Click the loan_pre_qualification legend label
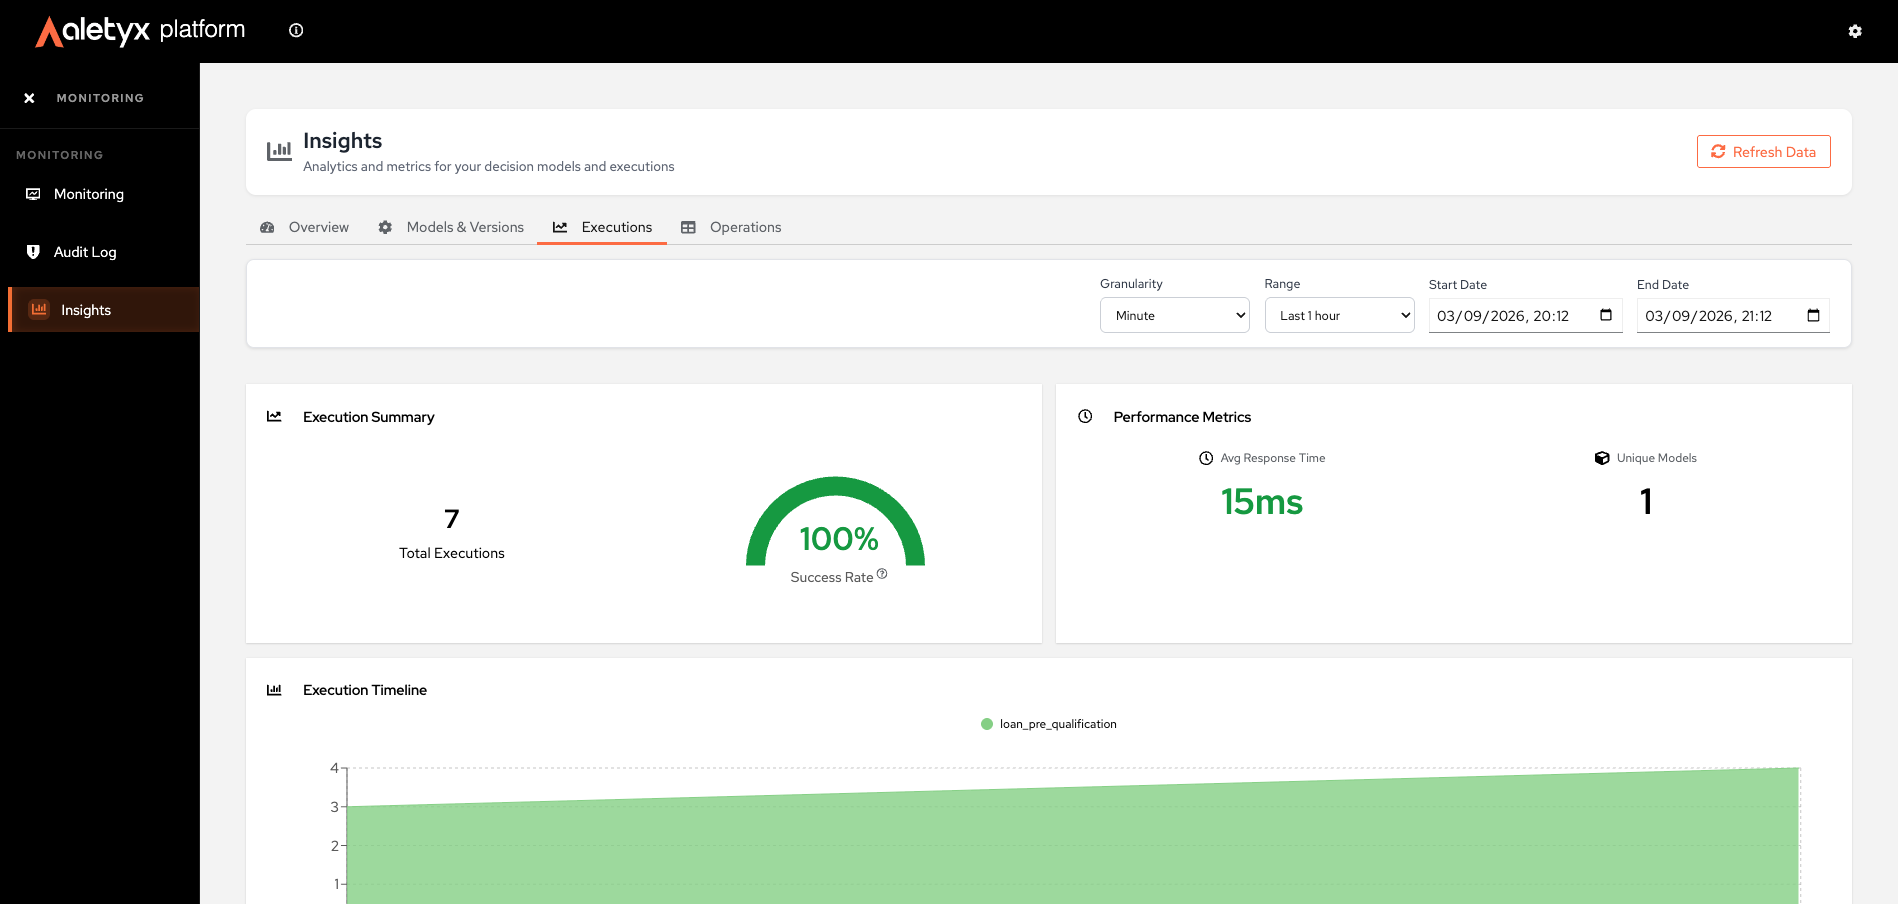Image resolution: width=1898 pixels, height=904 pixels. tap(1058, 724)
